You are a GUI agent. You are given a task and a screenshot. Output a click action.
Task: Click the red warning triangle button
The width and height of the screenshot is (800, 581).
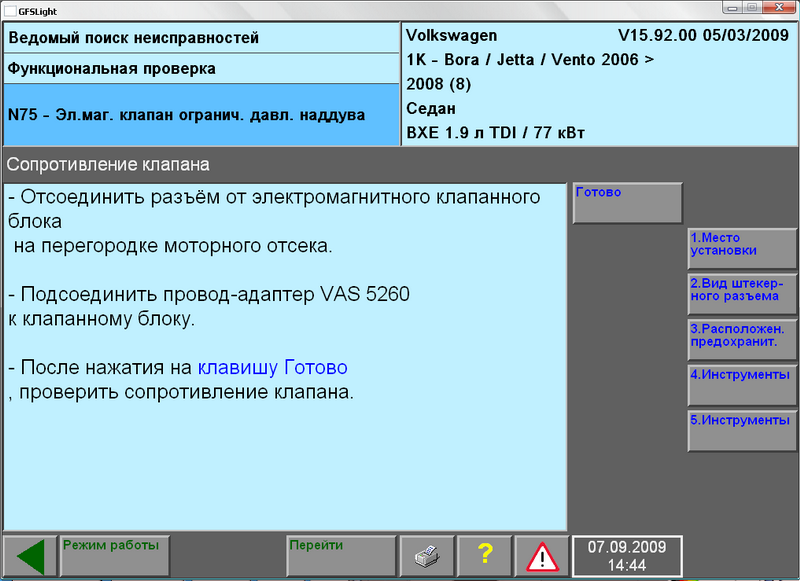click(x=542, y=556)
